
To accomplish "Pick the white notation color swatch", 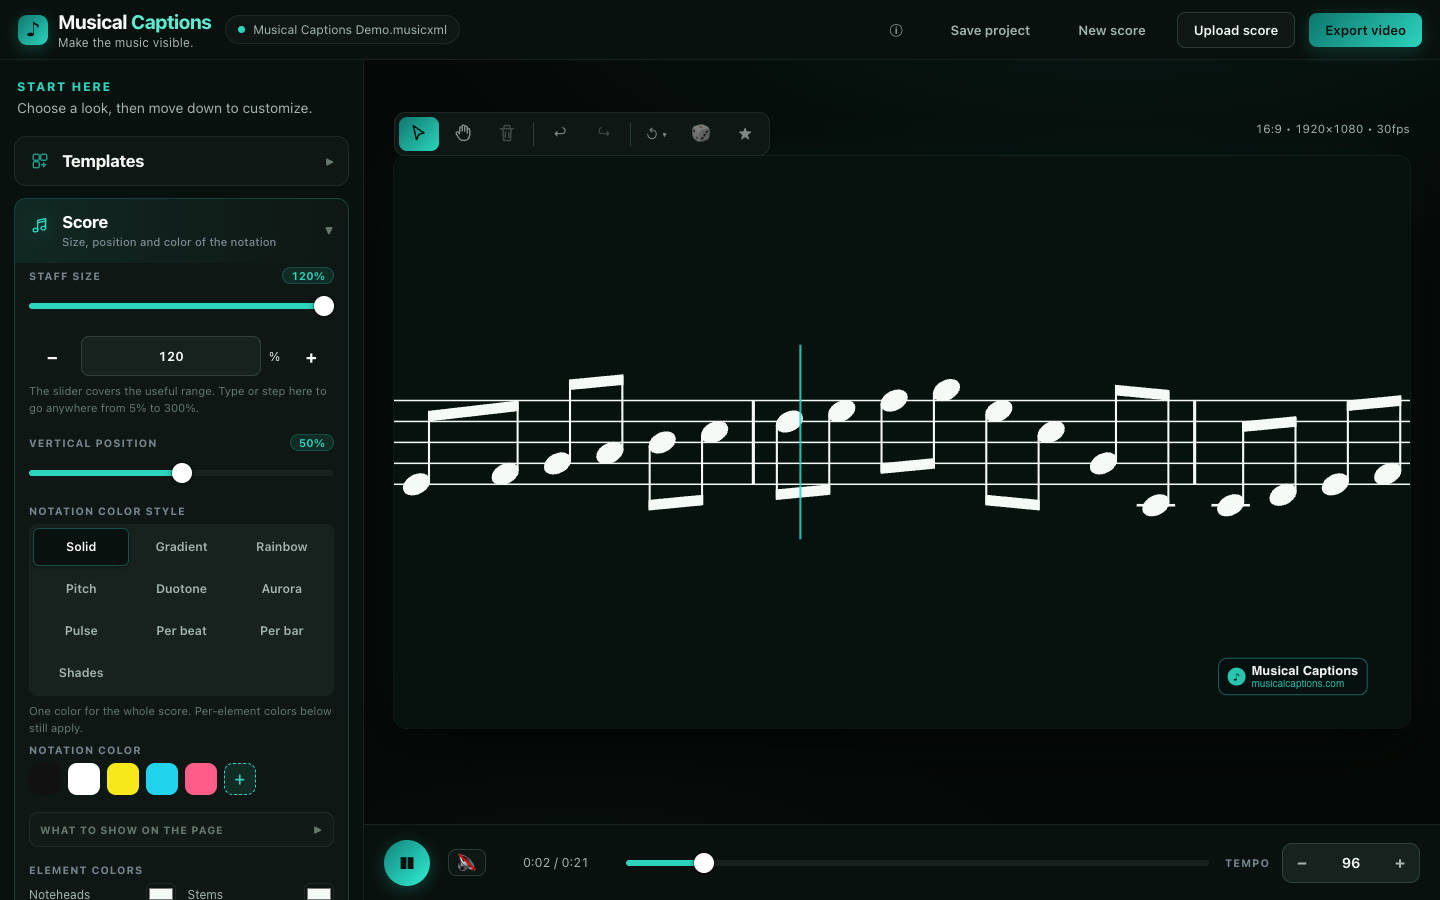I will click(84, 779).
